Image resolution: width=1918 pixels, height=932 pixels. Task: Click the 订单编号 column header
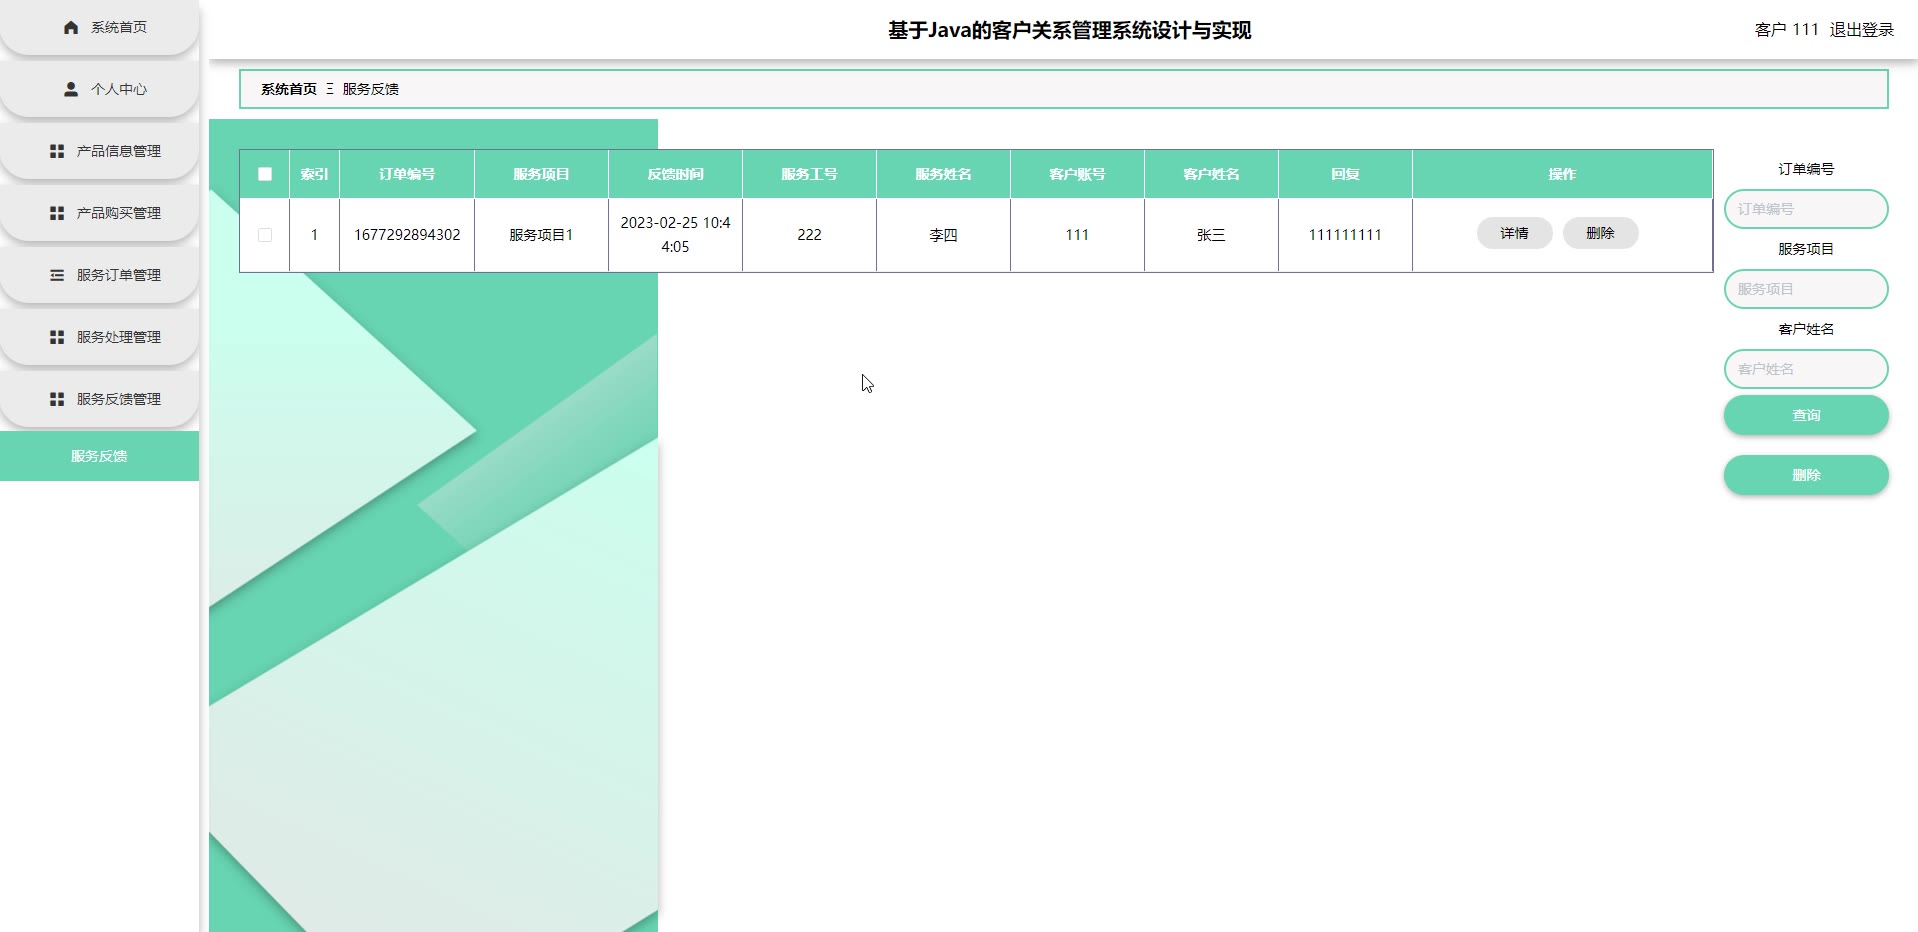(407, 174)
